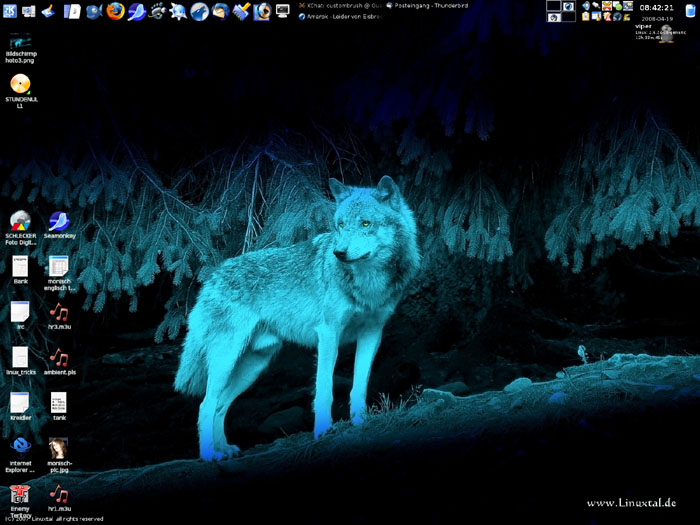700x525 pixels.
Task: Open the KDE K menu
Action: pyautogui.click(x=8, y=11)
